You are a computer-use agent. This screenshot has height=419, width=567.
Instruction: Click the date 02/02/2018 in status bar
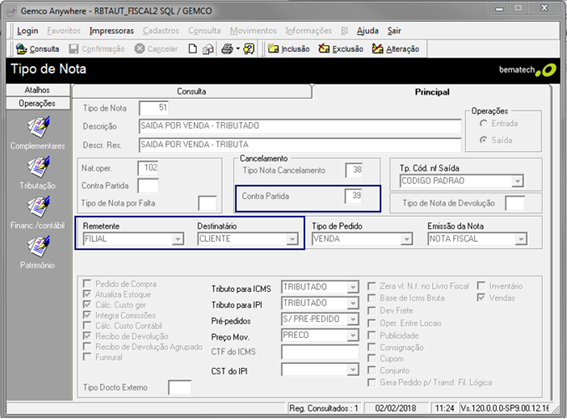(x=396, y=409)
